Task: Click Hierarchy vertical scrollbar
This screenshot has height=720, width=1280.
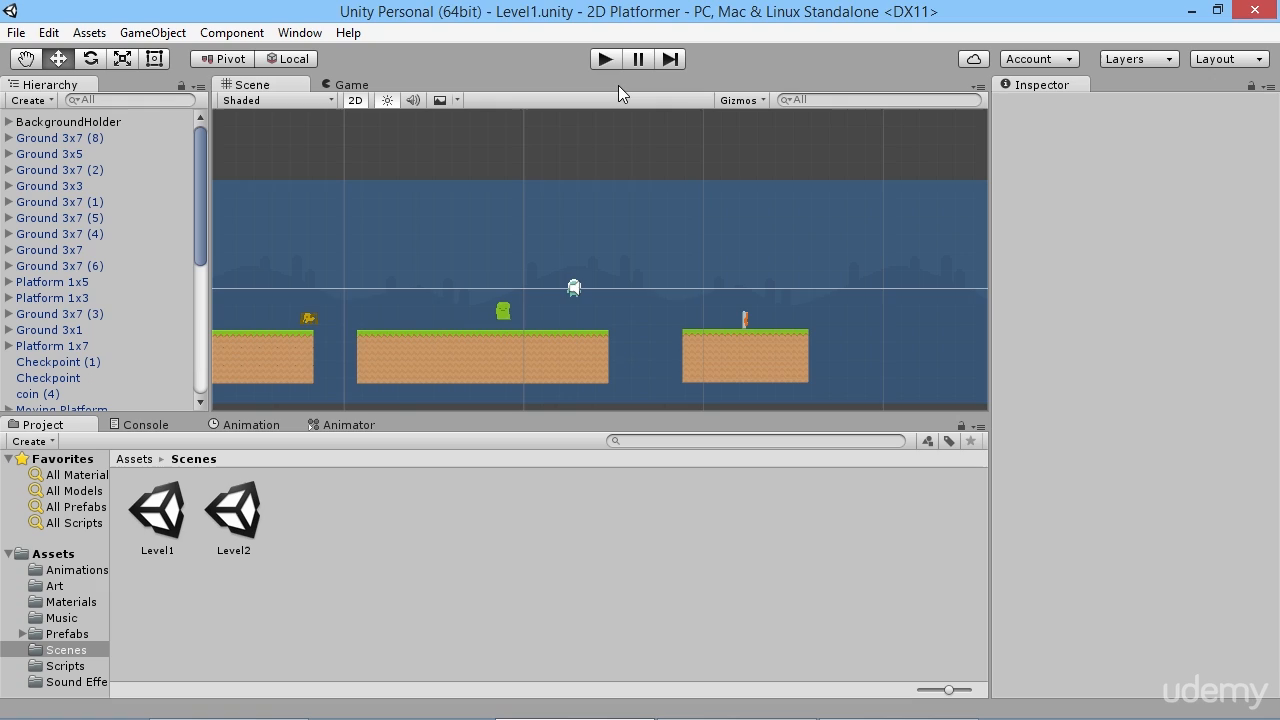Action: click(x=200, y=196)
